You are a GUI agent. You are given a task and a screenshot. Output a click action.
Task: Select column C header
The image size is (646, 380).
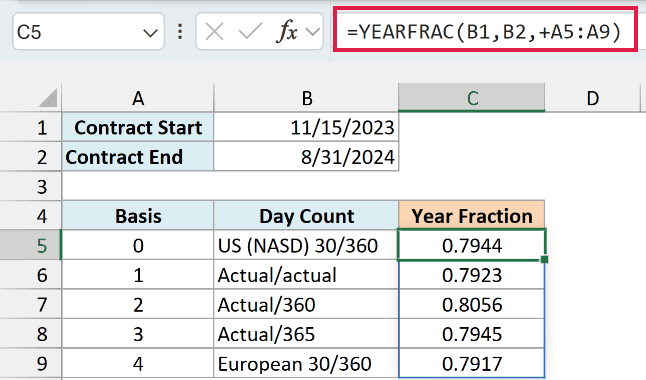click(472, 98)
